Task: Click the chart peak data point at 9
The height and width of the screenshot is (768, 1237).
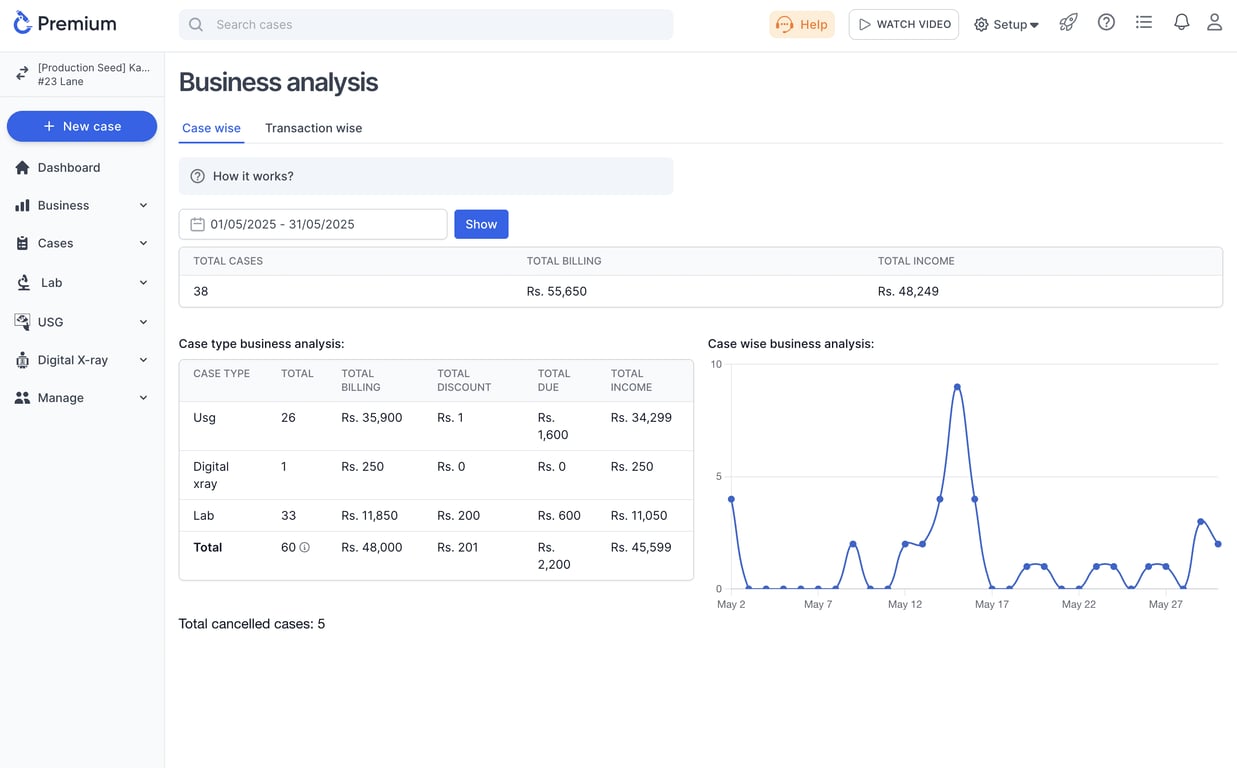Action: click(957, 387)
